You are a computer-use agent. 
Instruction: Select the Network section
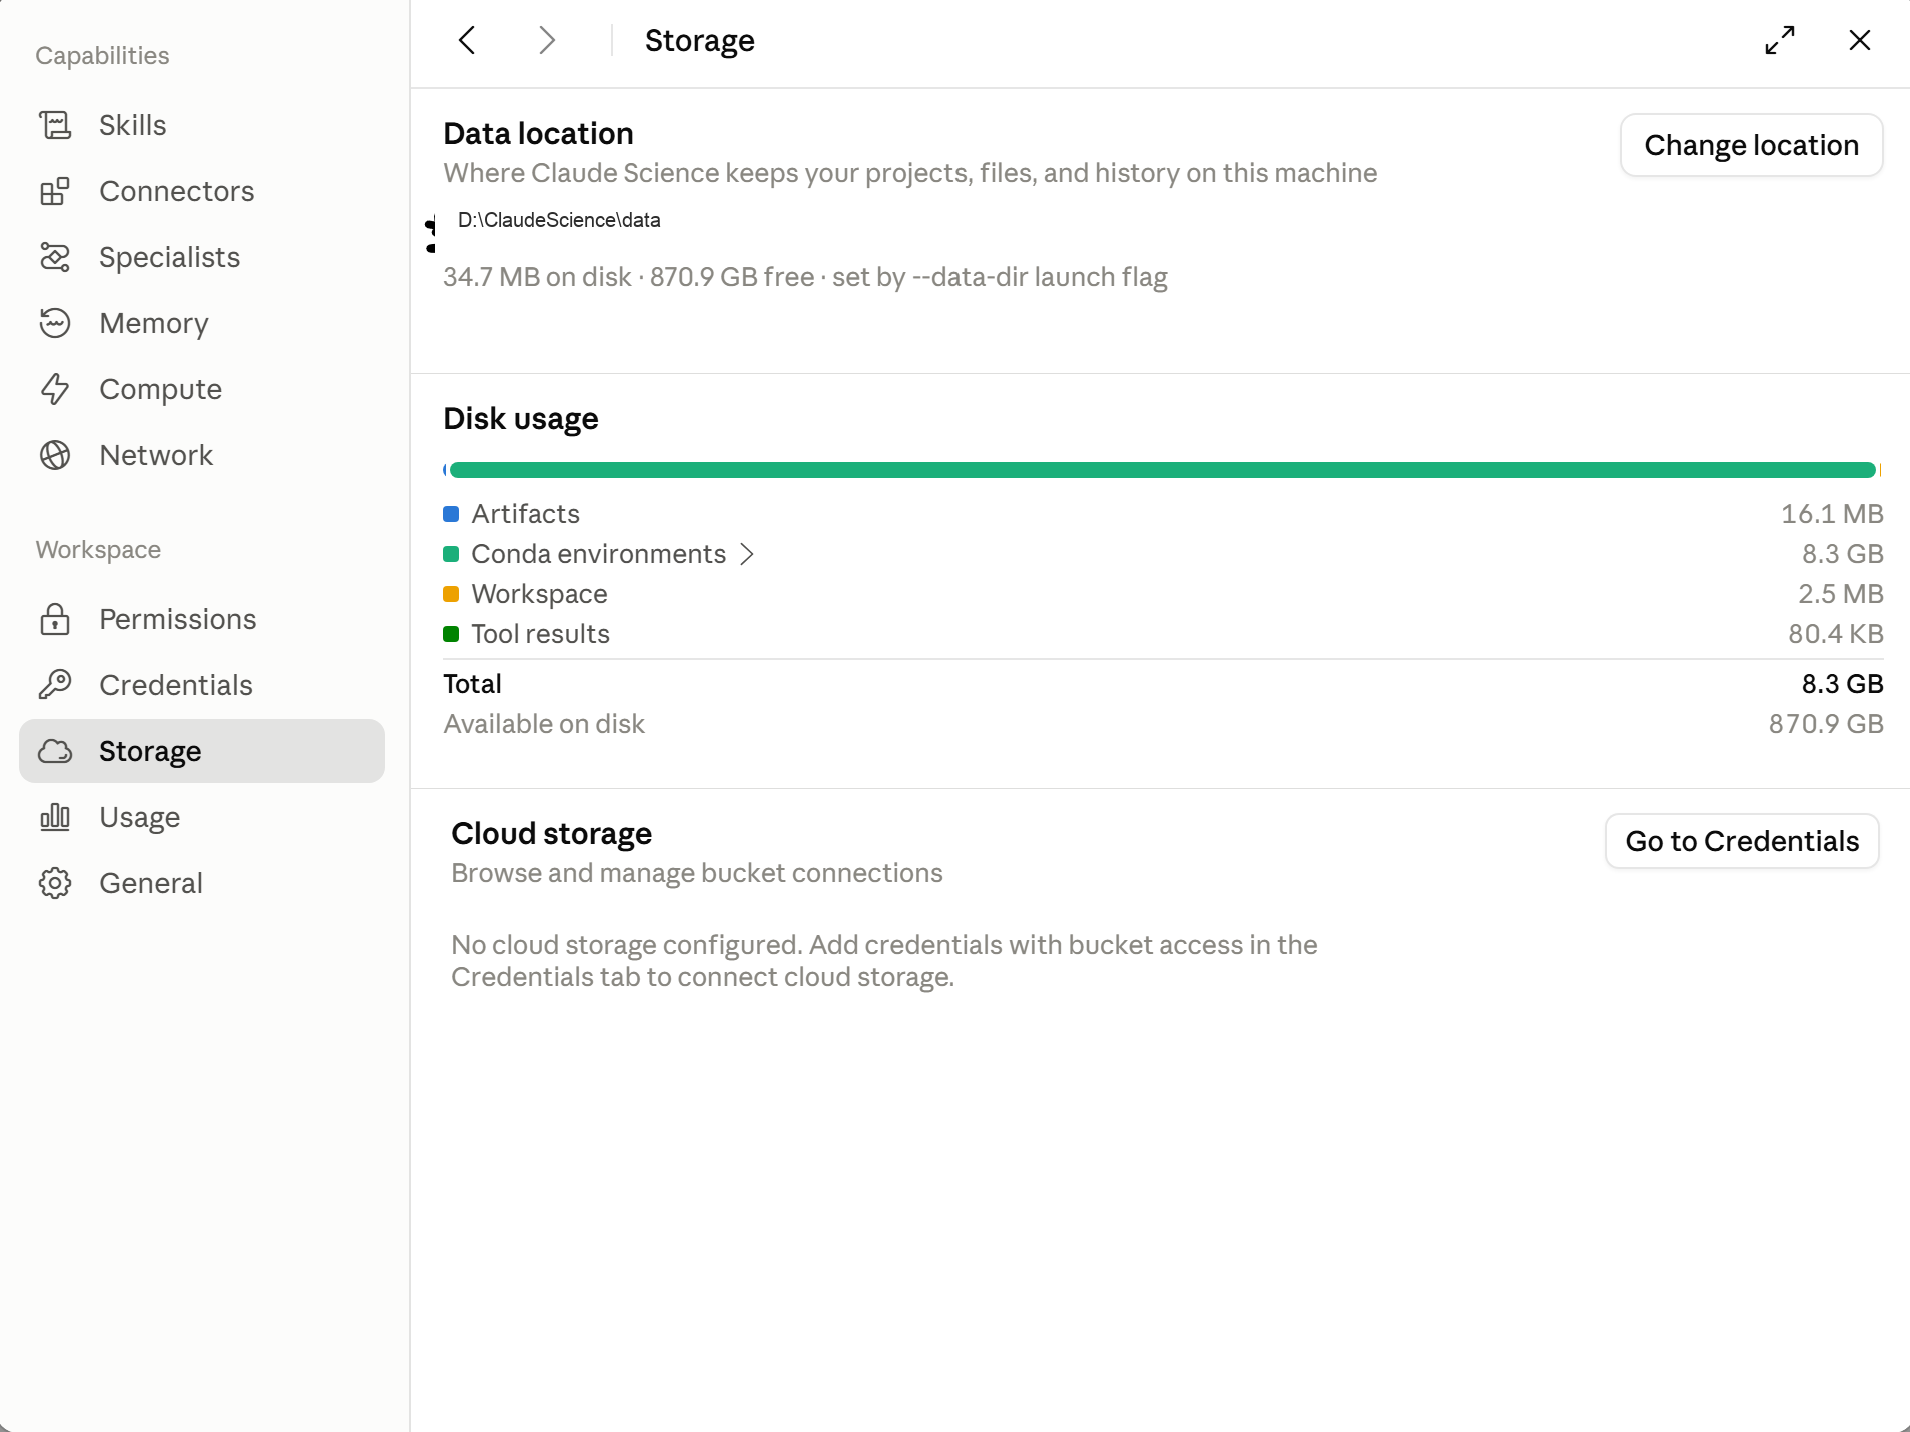pos(202,455)
